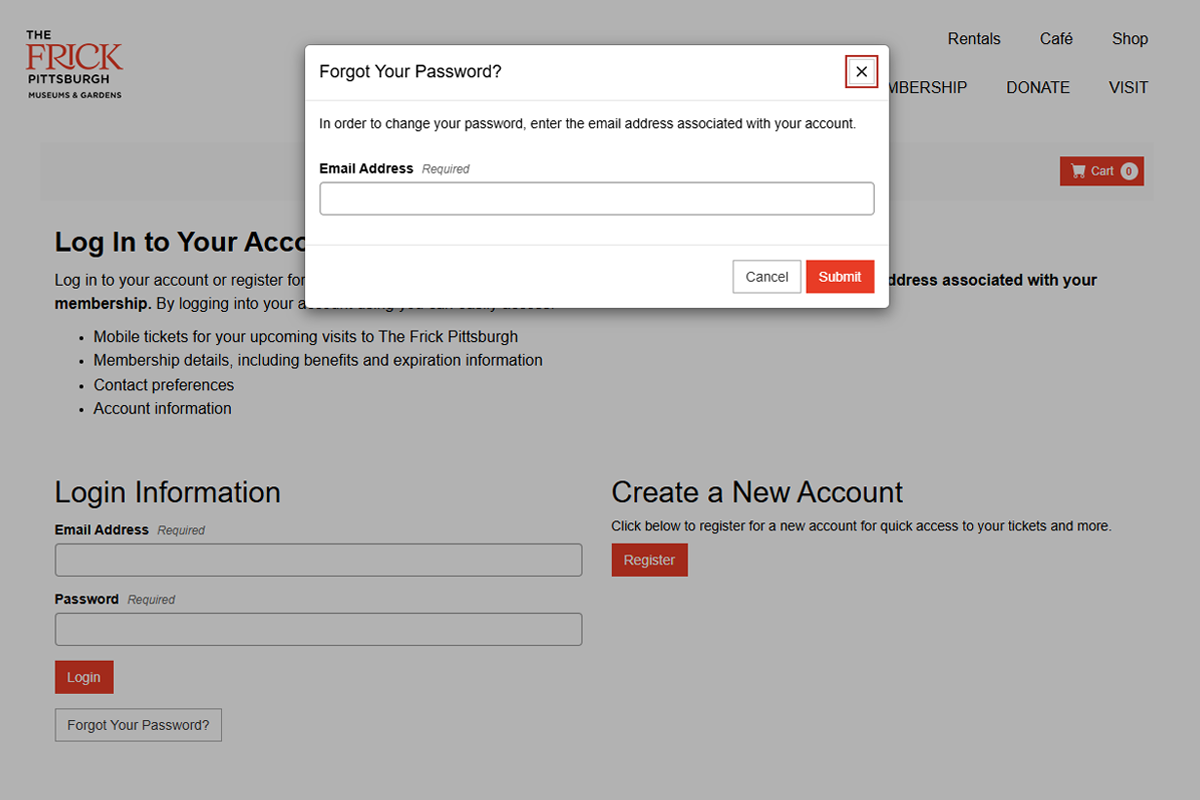Click the cart item count badge
Viewport: 1200px width, 800px height.
point(1129,171)
